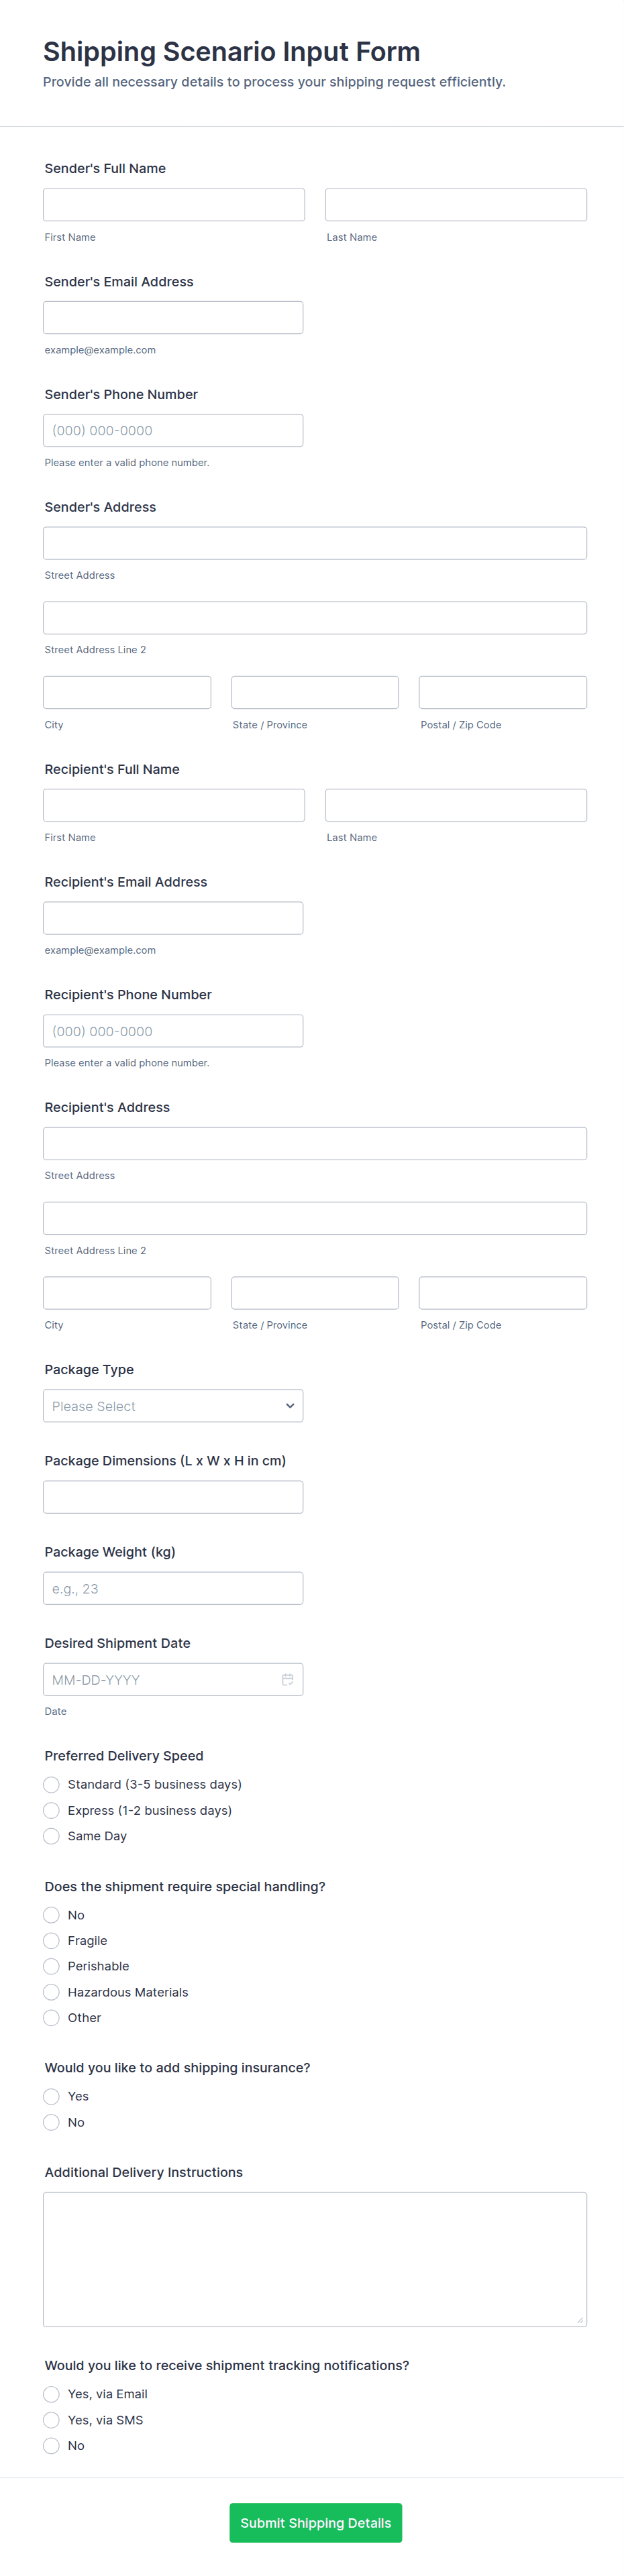Click Recipient's Phone Number input

click(x=173, y=1031)
